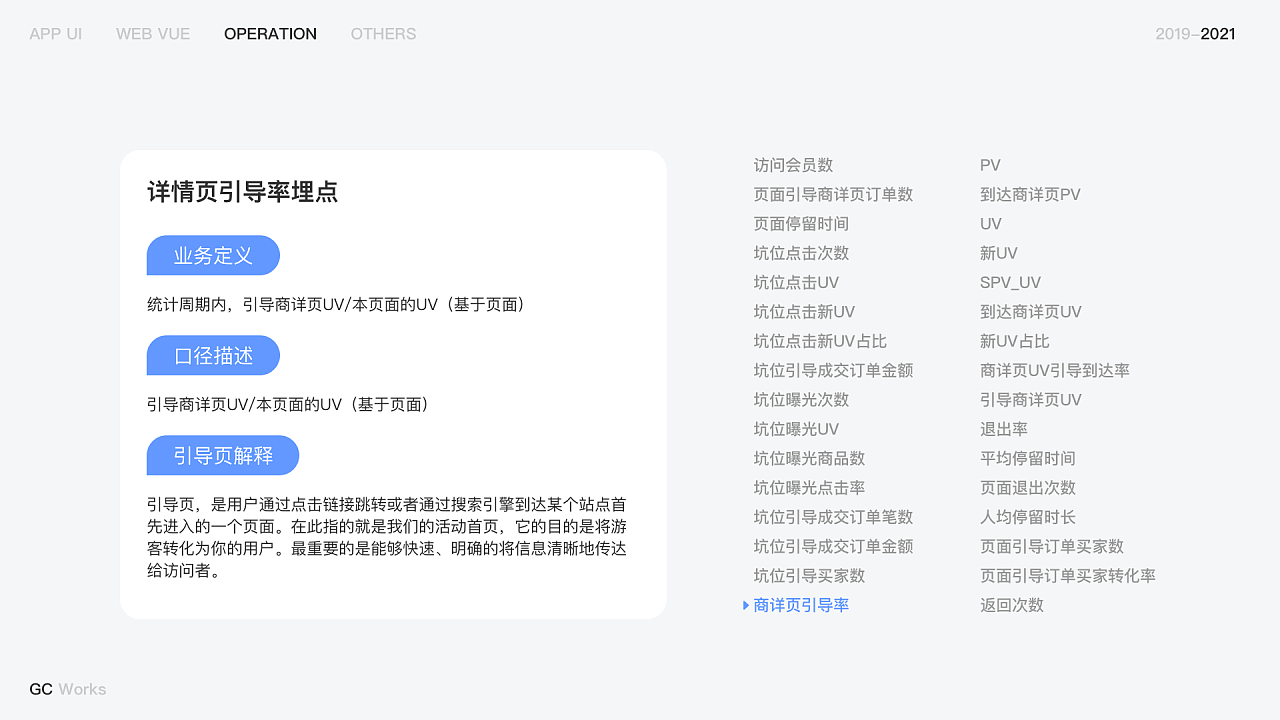1280x720 pixels.
Task: Select 平均停留时间 item
Action: point(1027,458)
